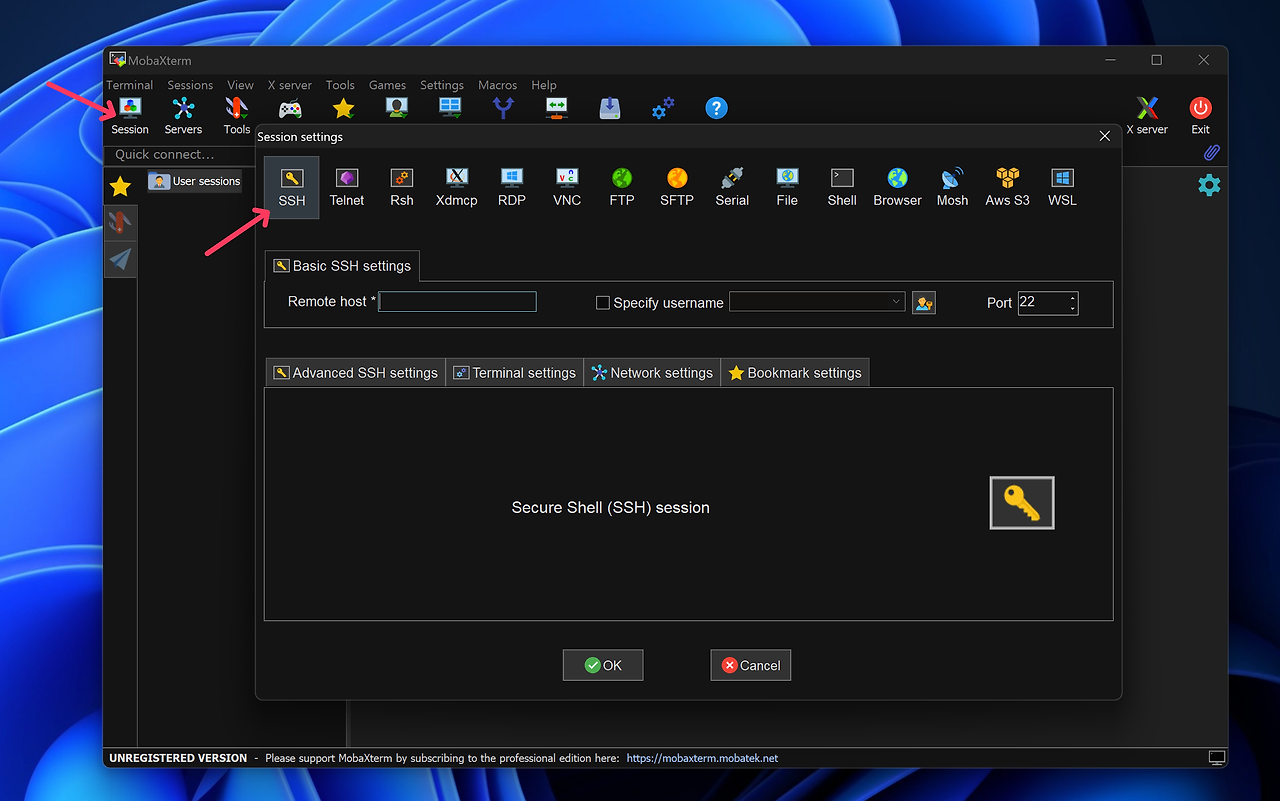Choose the VNC session type
The image size is (1280, 801).
click(x=567, y=187)
